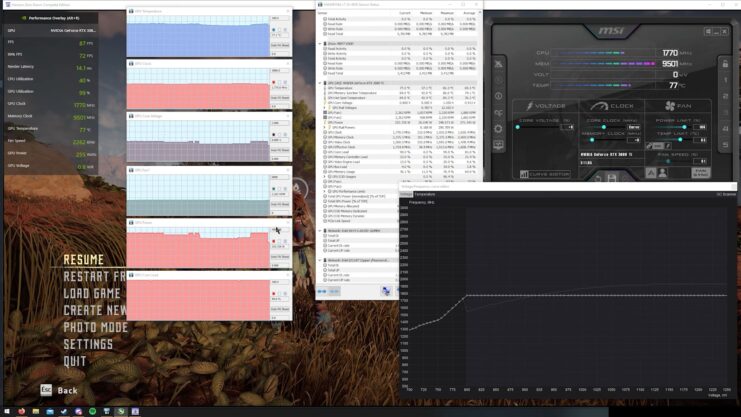
Task: Select profile slot 5 in Afterburner
Action: coord(725,145)
